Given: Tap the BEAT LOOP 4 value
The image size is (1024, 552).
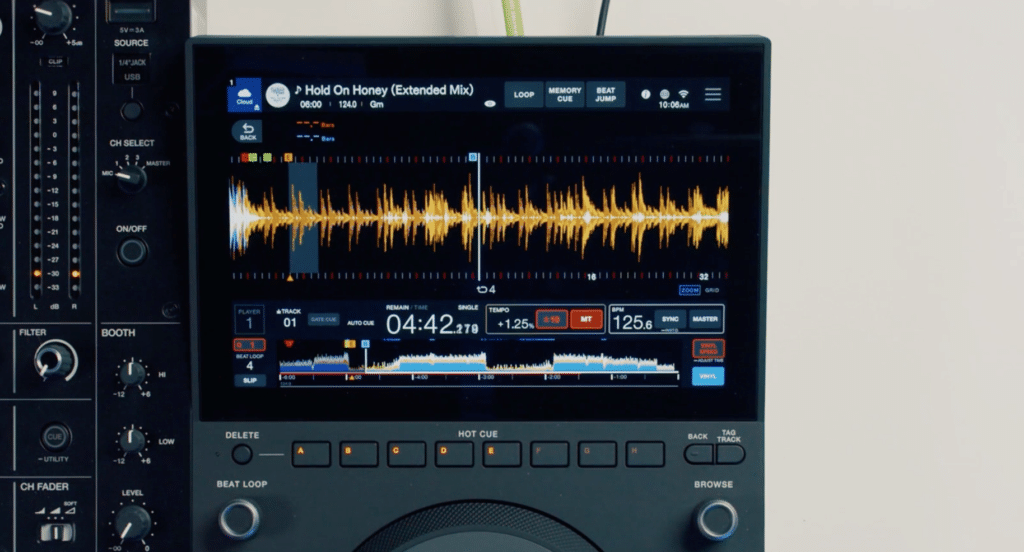Looking at the screenshot, I should coord(249,365).
